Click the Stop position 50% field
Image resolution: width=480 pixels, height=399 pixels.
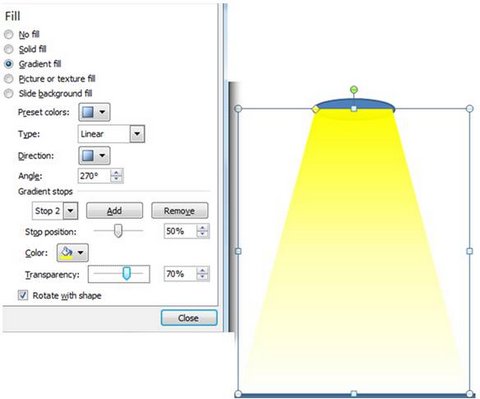point(180,231)
